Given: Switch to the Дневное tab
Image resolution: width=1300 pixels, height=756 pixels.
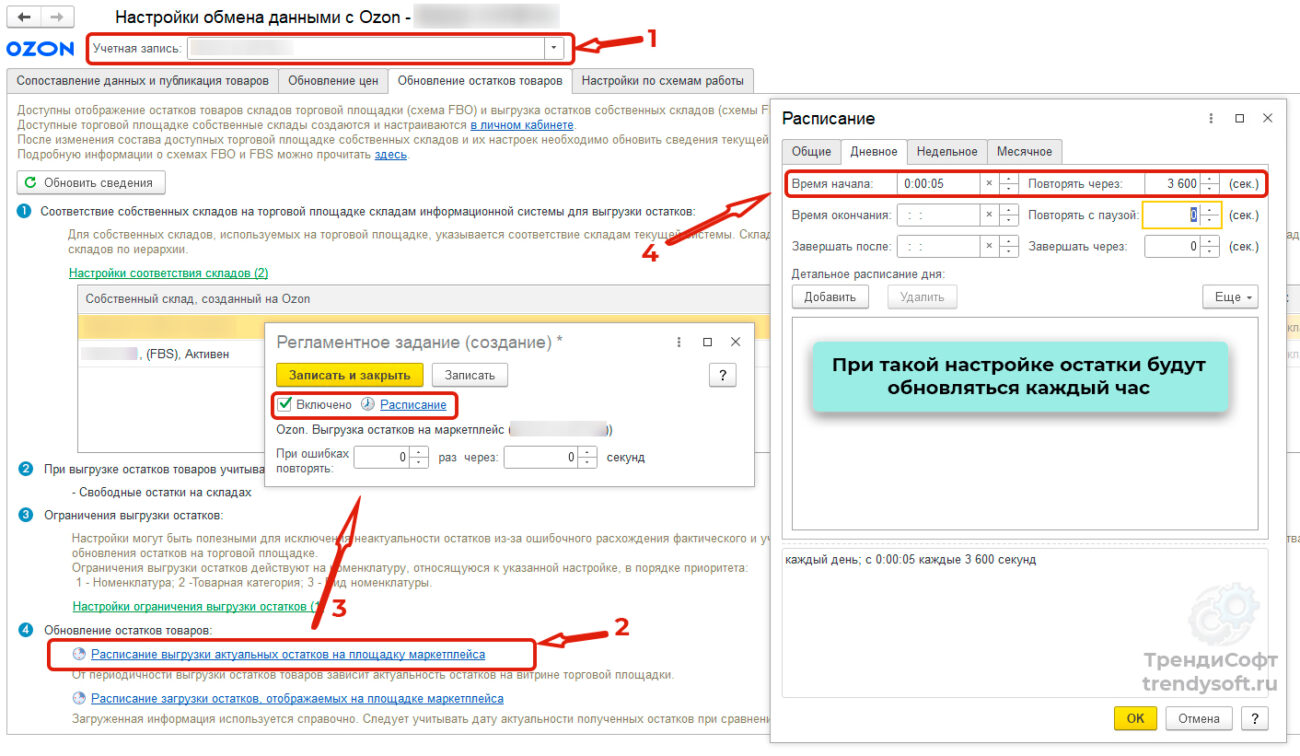Looking at the screenshot, I should click(874, 151).
